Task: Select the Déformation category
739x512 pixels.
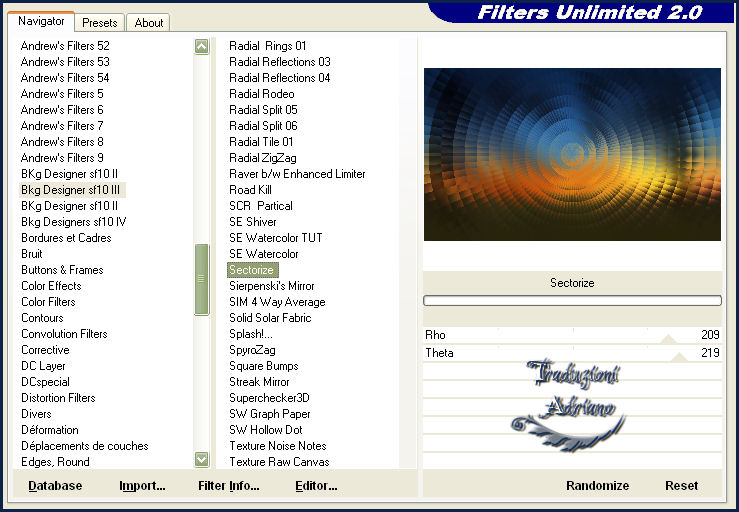Action: tap(49, 430)
